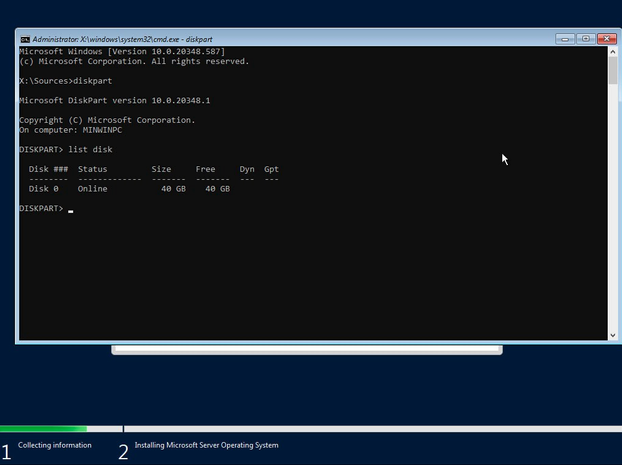
Task: Click the empty DISKPART> prompt line
Action: click(46, 208)
